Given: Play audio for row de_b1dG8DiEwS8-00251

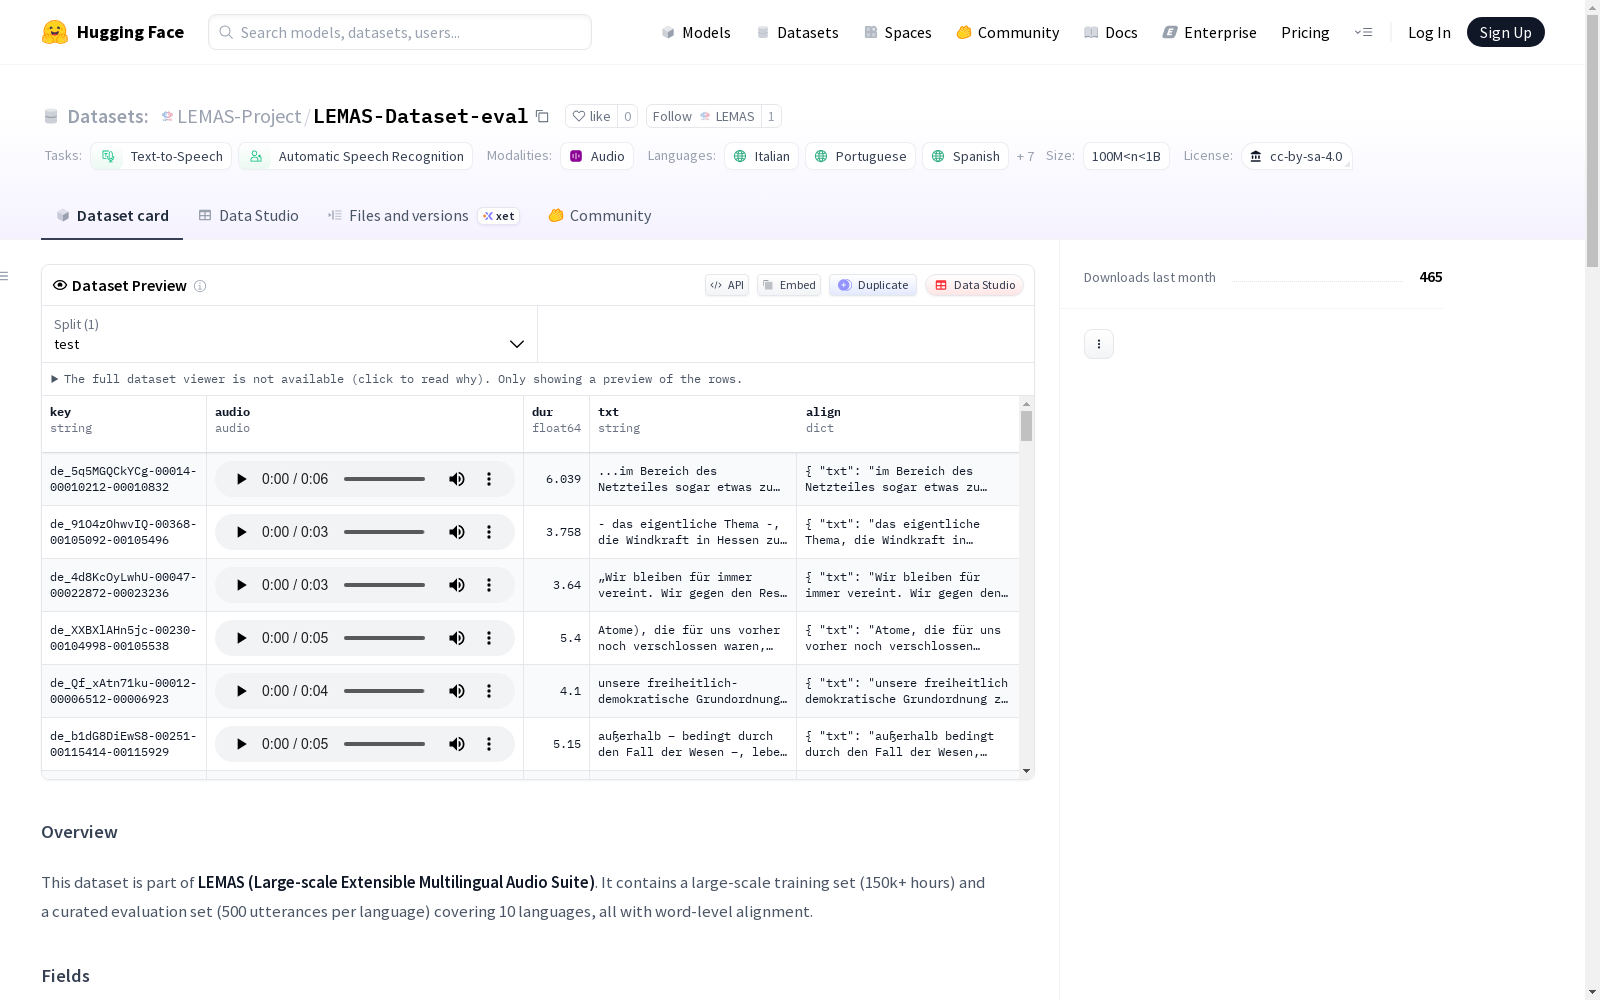Looking at the screenshot, I should pos(241,744).
